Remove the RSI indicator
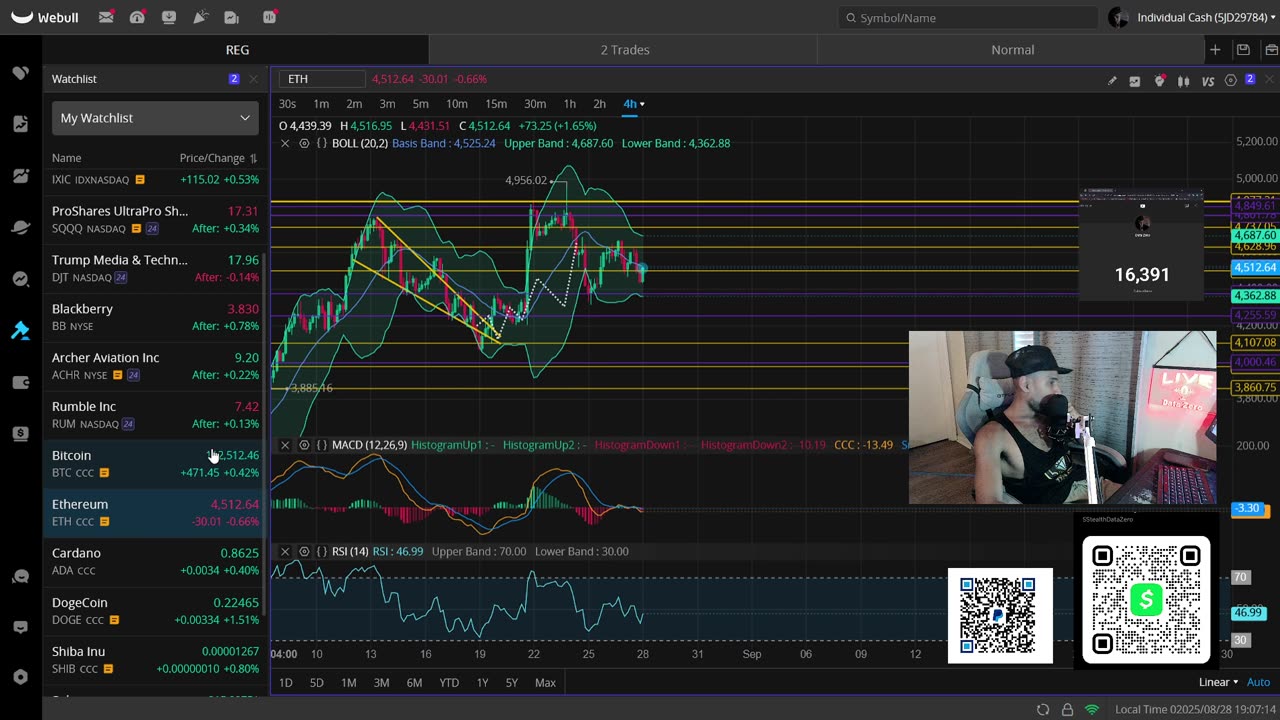The width and height of the screenshot is (1280, 720). (x=285, y=551)
